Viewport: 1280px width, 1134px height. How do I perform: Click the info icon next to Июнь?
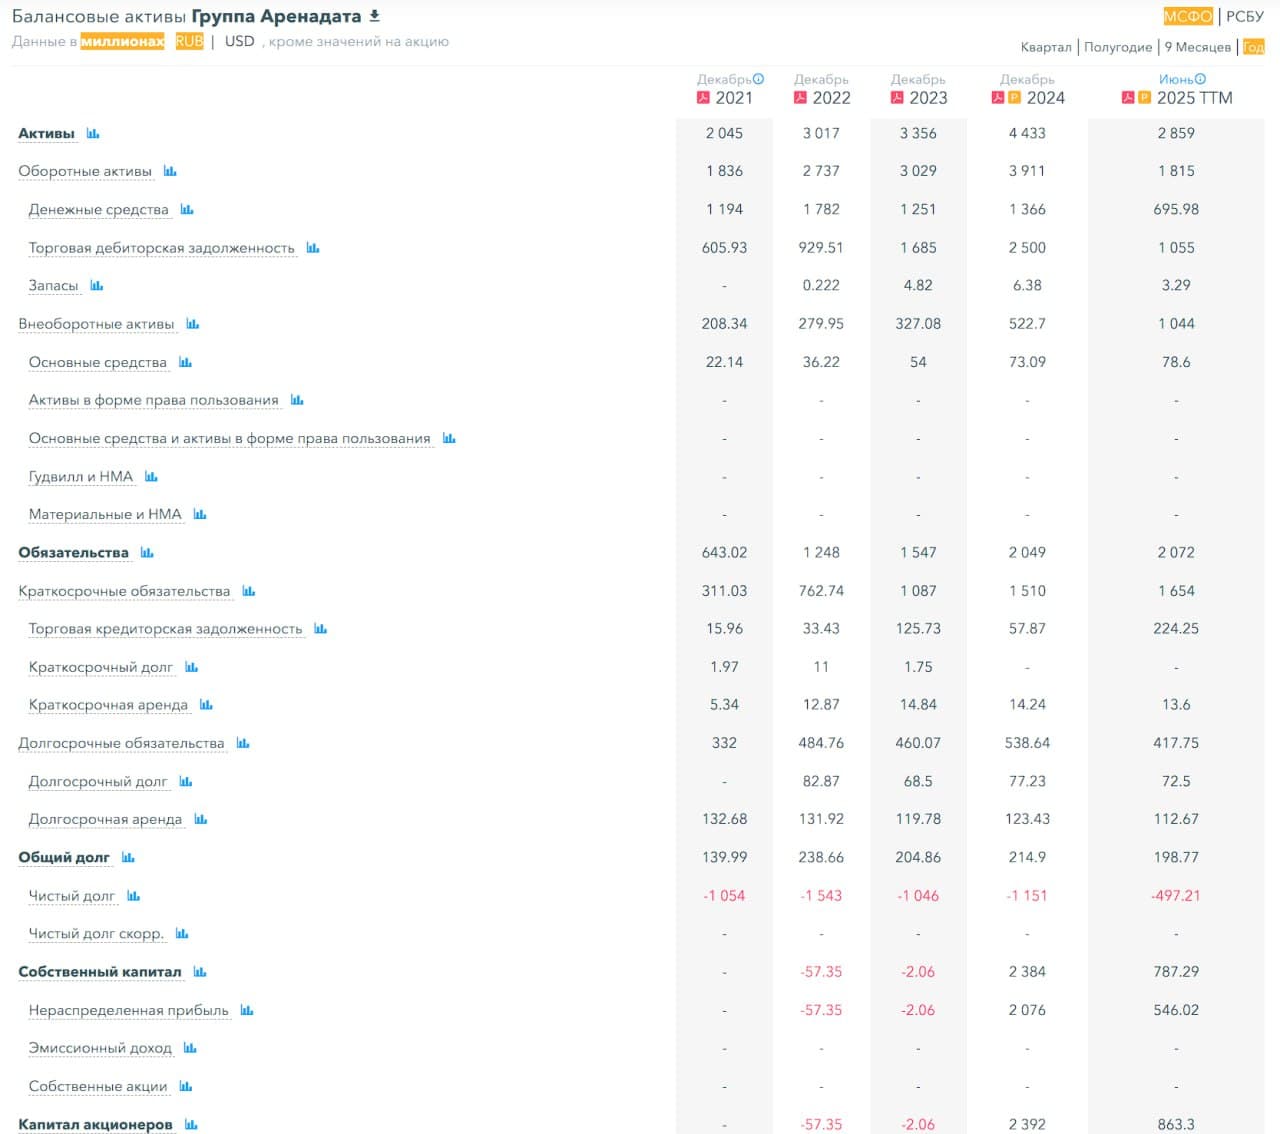tap(1200, 79)
